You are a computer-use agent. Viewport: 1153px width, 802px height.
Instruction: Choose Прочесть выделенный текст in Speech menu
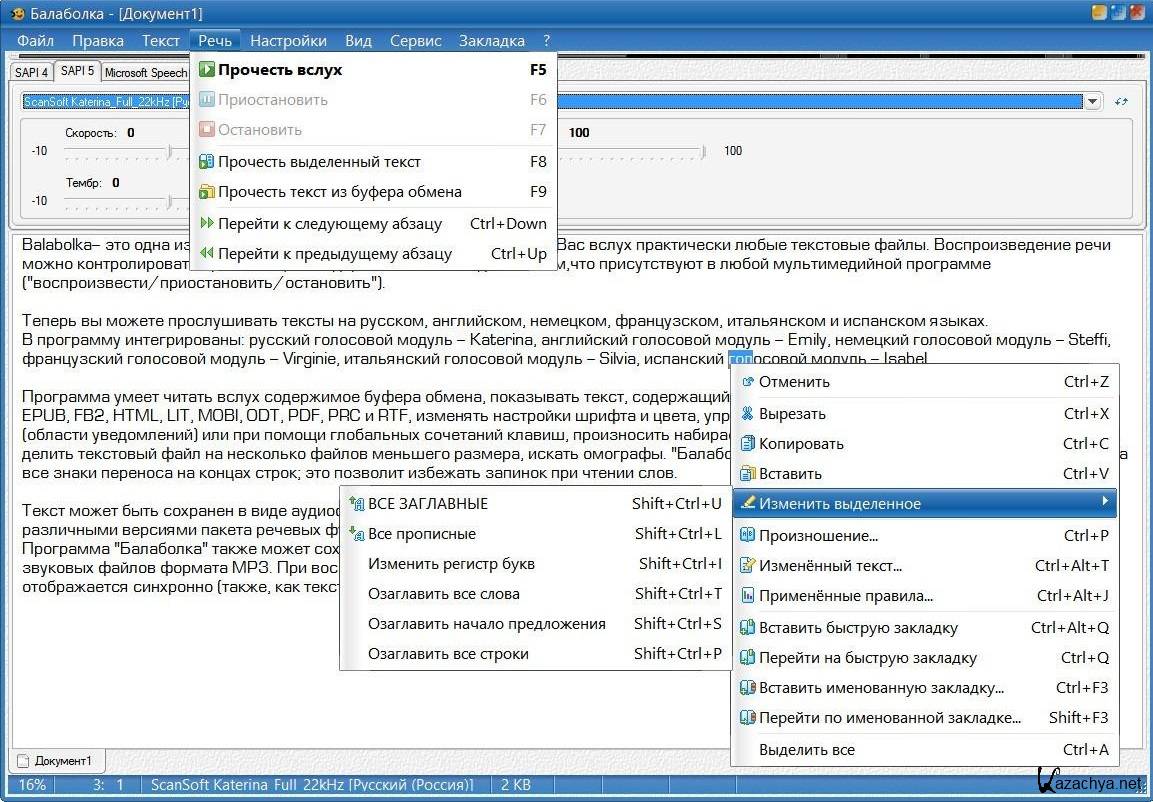[319, 162]
